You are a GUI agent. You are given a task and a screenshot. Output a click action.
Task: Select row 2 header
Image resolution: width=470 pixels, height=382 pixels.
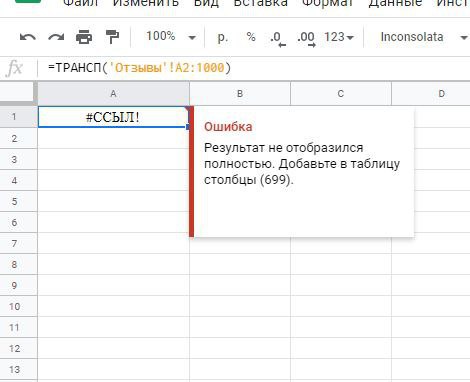[18, 138]
